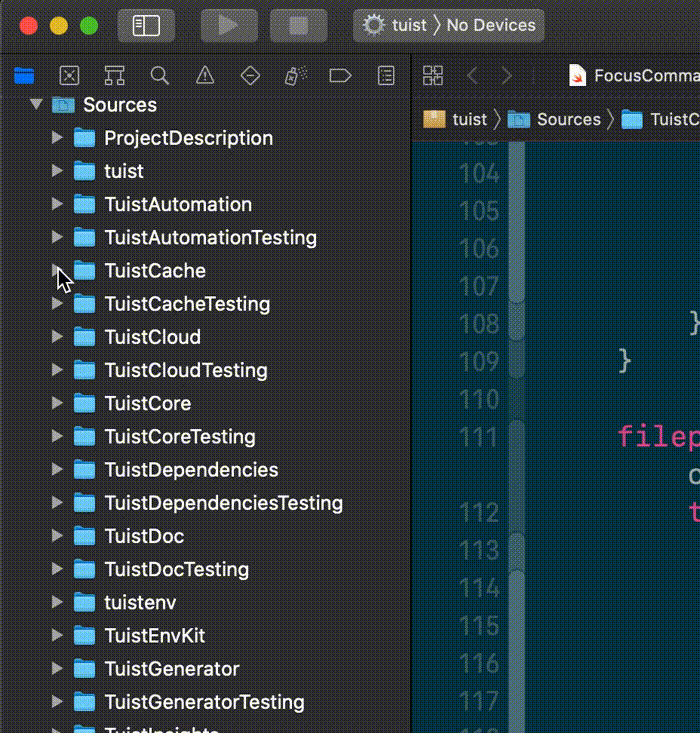Viewport: 700px width, 733px height.
Task: Select the FocusCommand file tab
Action: (634, 75)
